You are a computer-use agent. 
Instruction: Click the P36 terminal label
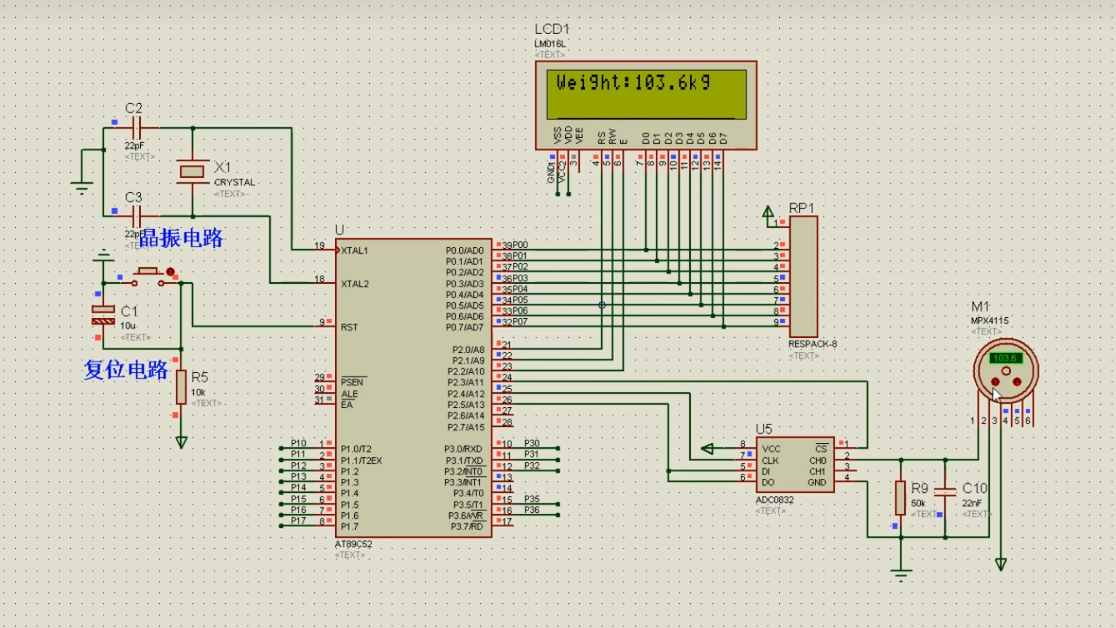[532, 510]
